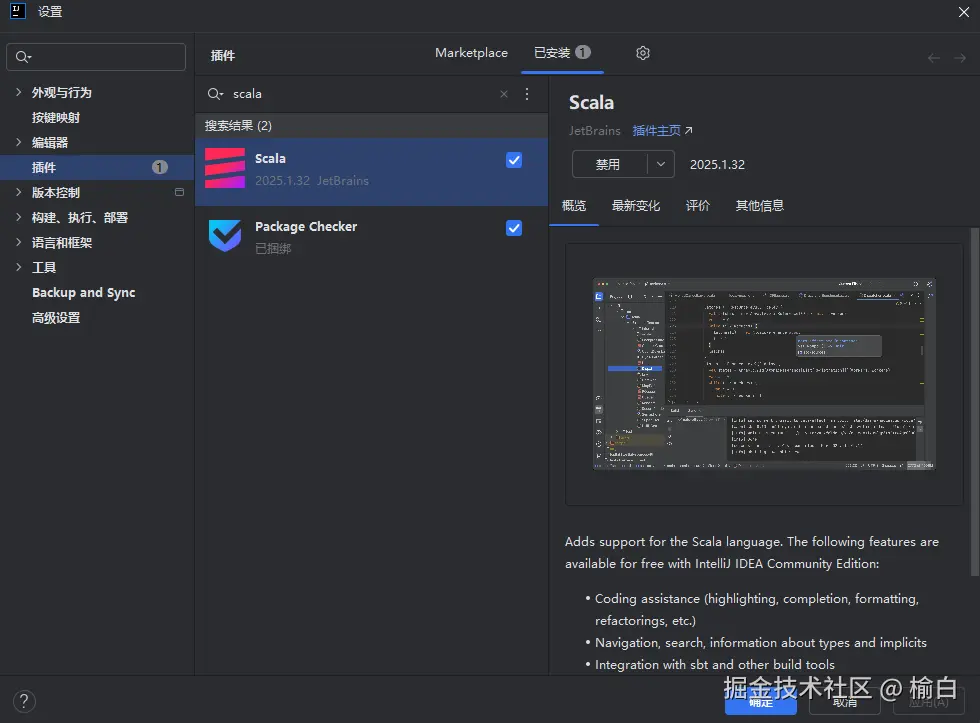This screenshot has height=723, width=980.
Task: Open the 按键映射 settings page
Action: click(x=56, y=117)
